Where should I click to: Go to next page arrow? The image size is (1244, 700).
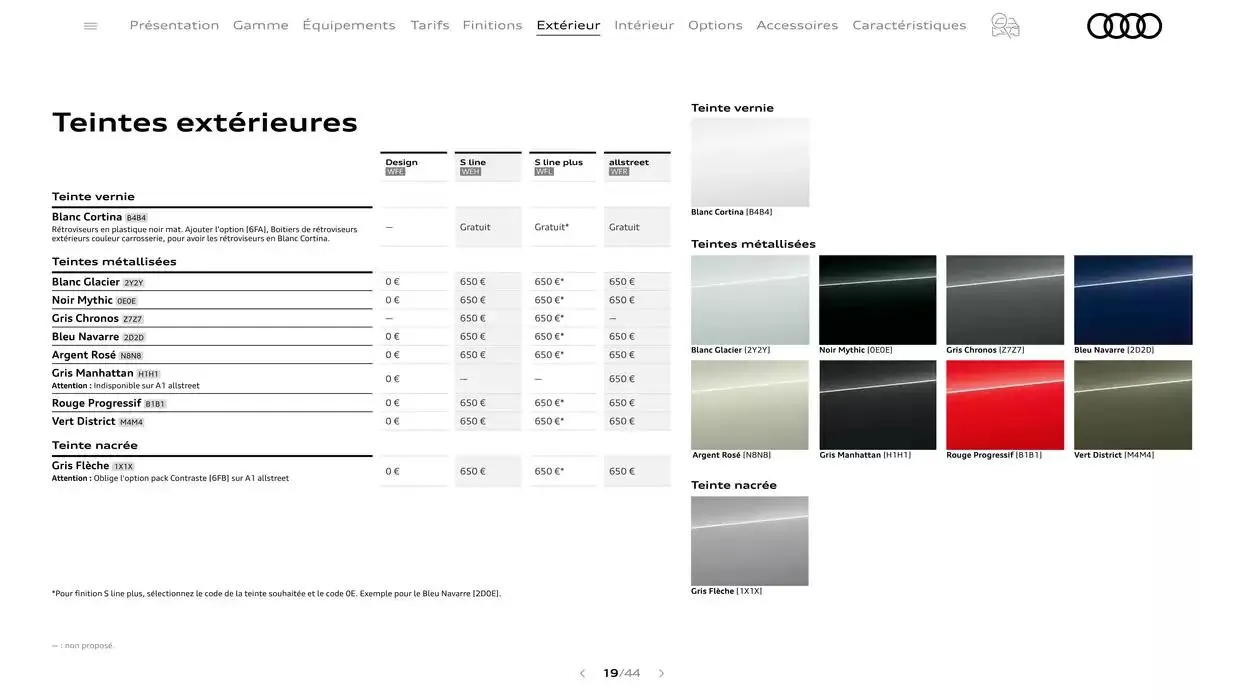tap(661, 674)
